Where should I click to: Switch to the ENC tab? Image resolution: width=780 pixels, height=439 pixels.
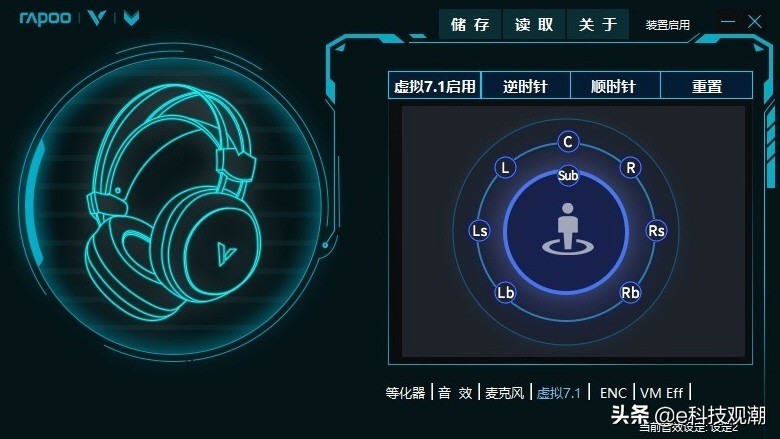pyautogui.click(x=613, y=393)
